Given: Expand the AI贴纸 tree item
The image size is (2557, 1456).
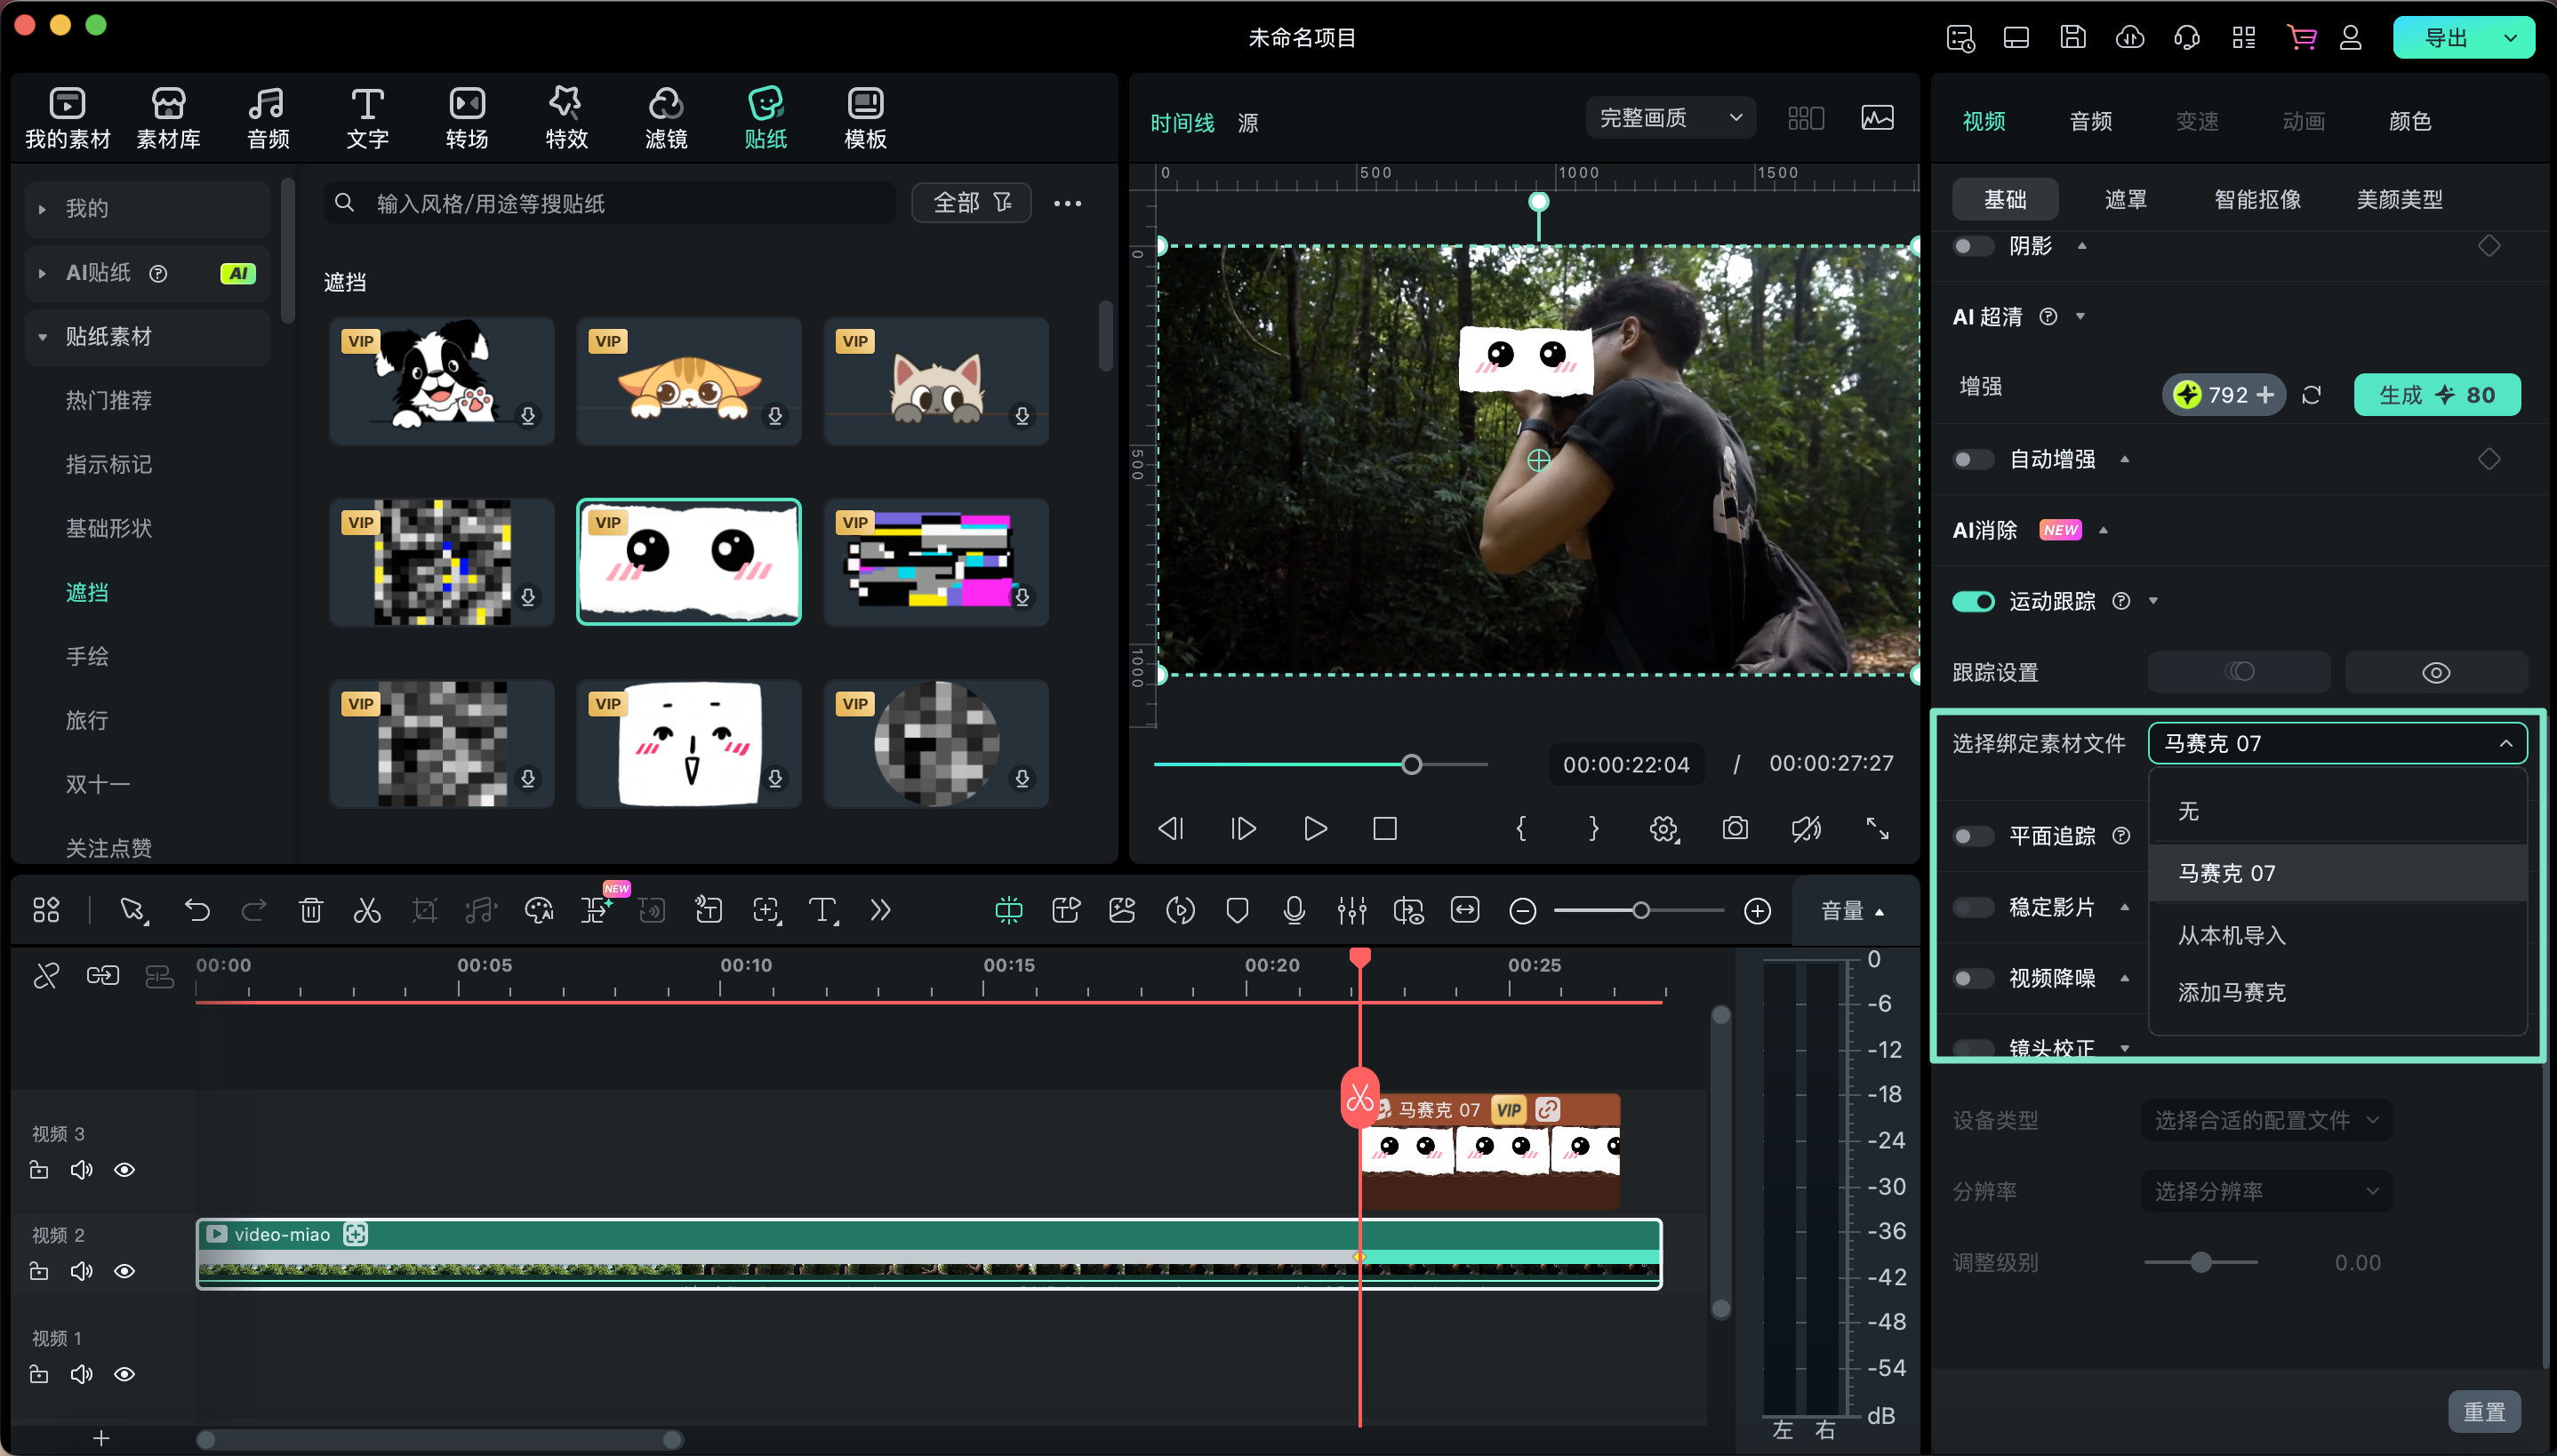Looking at the screenshot, I should [42, 273].
